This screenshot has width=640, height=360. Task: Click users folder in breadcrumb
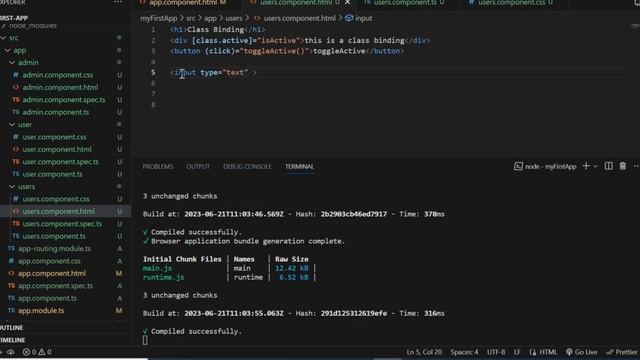234,18
